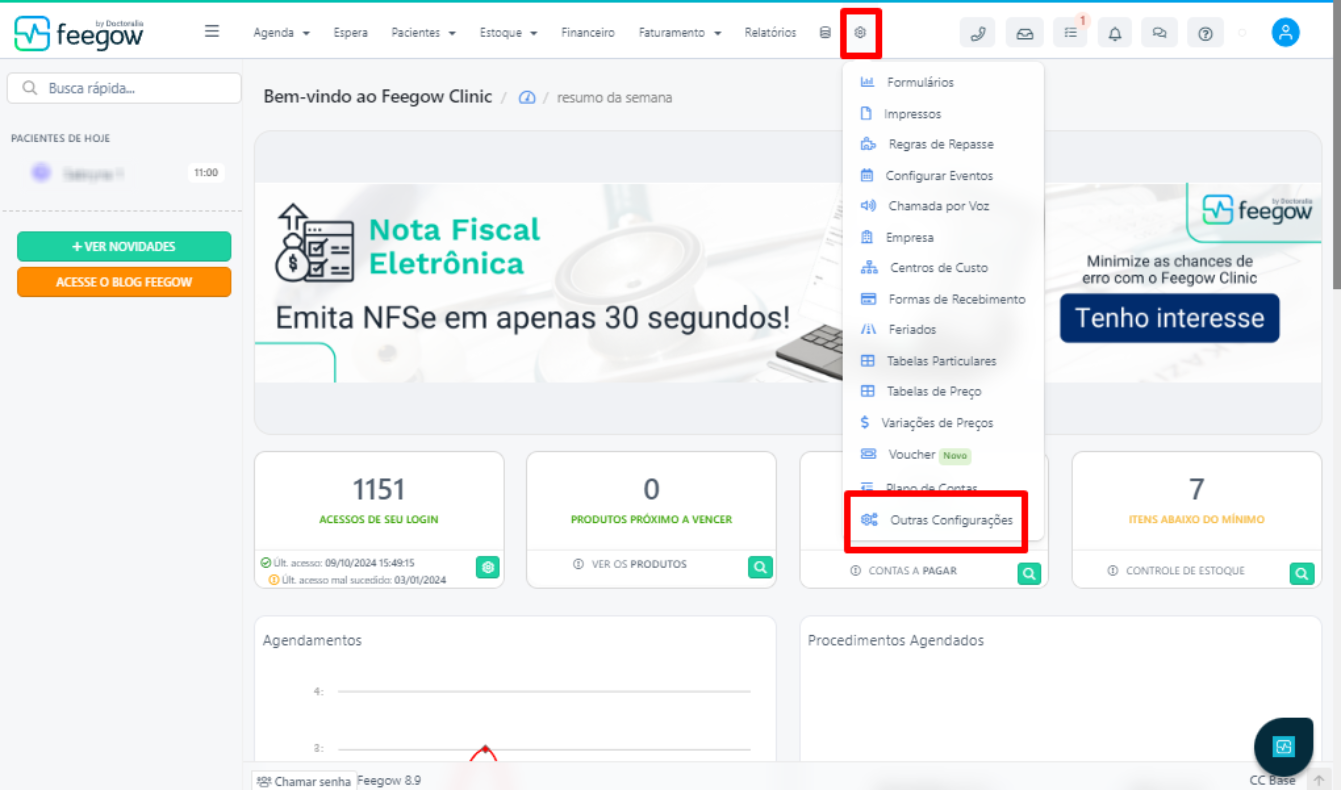Open the Financeiro menu item
The width and height of the screenshot is (1341, 790).
(588, 33)
